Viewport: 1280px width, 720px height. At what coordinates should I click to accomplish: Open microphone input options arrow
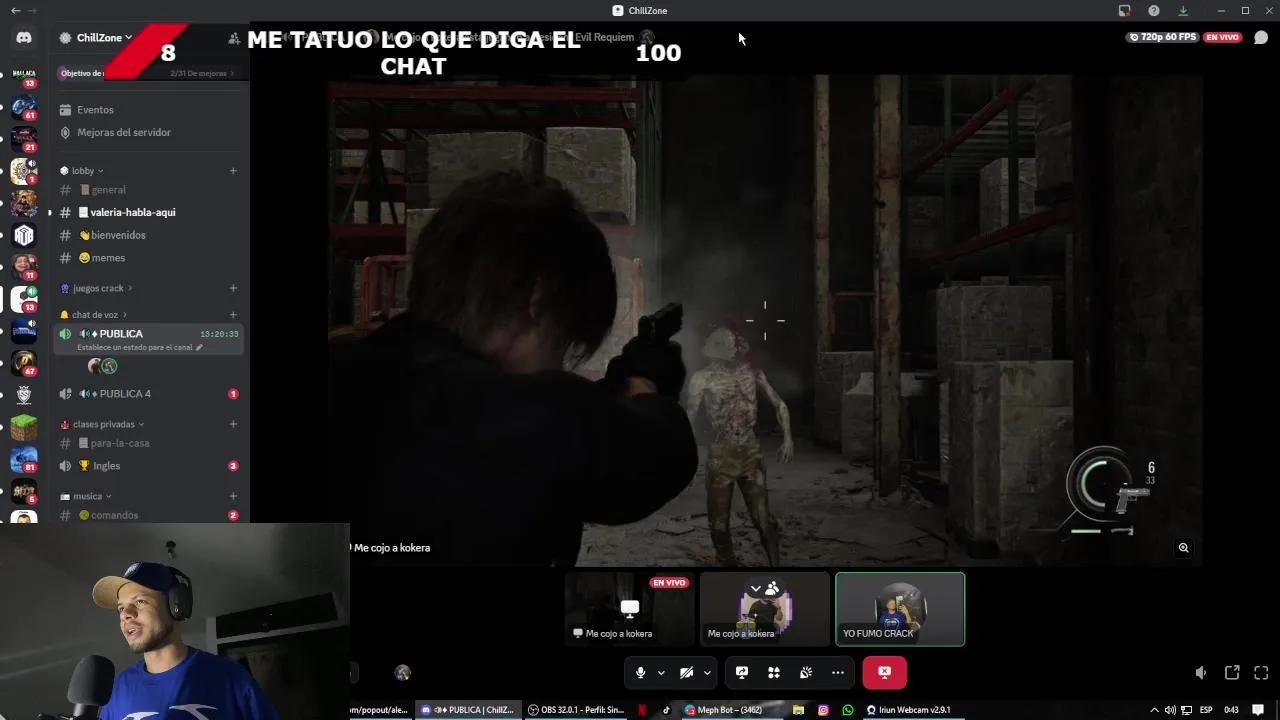point(661,673)
